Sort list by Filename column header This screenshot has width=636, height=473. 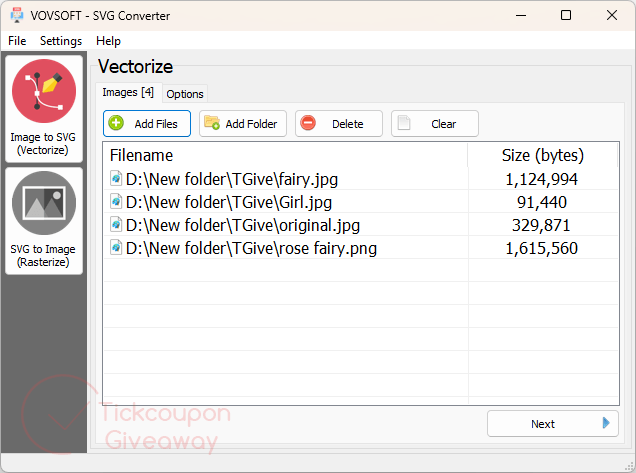[285, 155]
